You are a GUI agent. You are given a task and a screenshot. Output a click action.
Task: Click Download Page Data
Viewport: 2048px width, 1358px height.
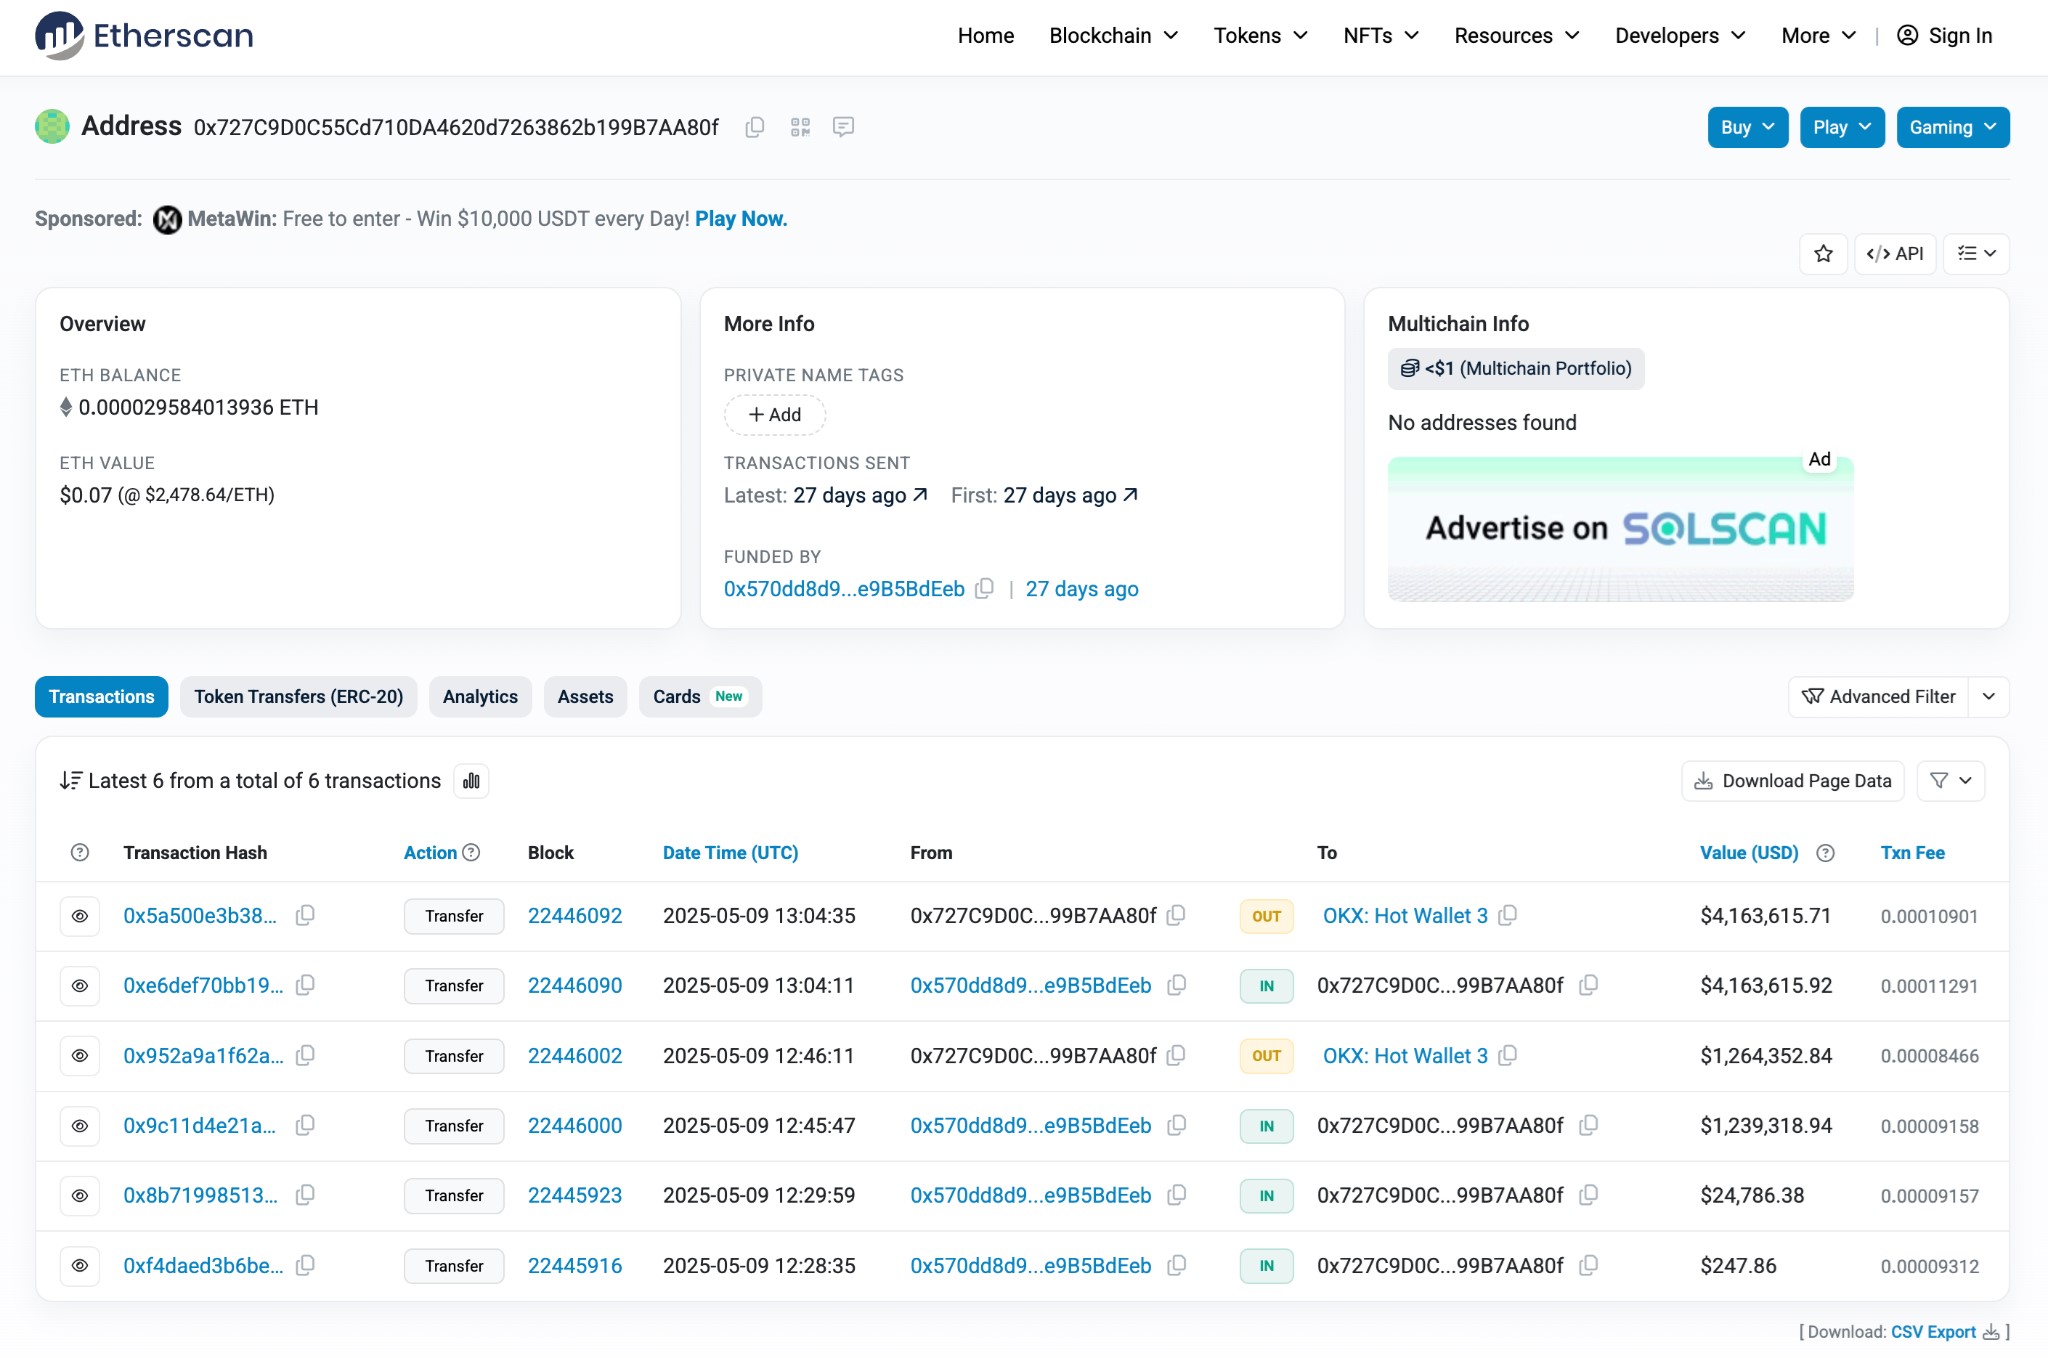pyautogui.click(x=1793, y=781)
